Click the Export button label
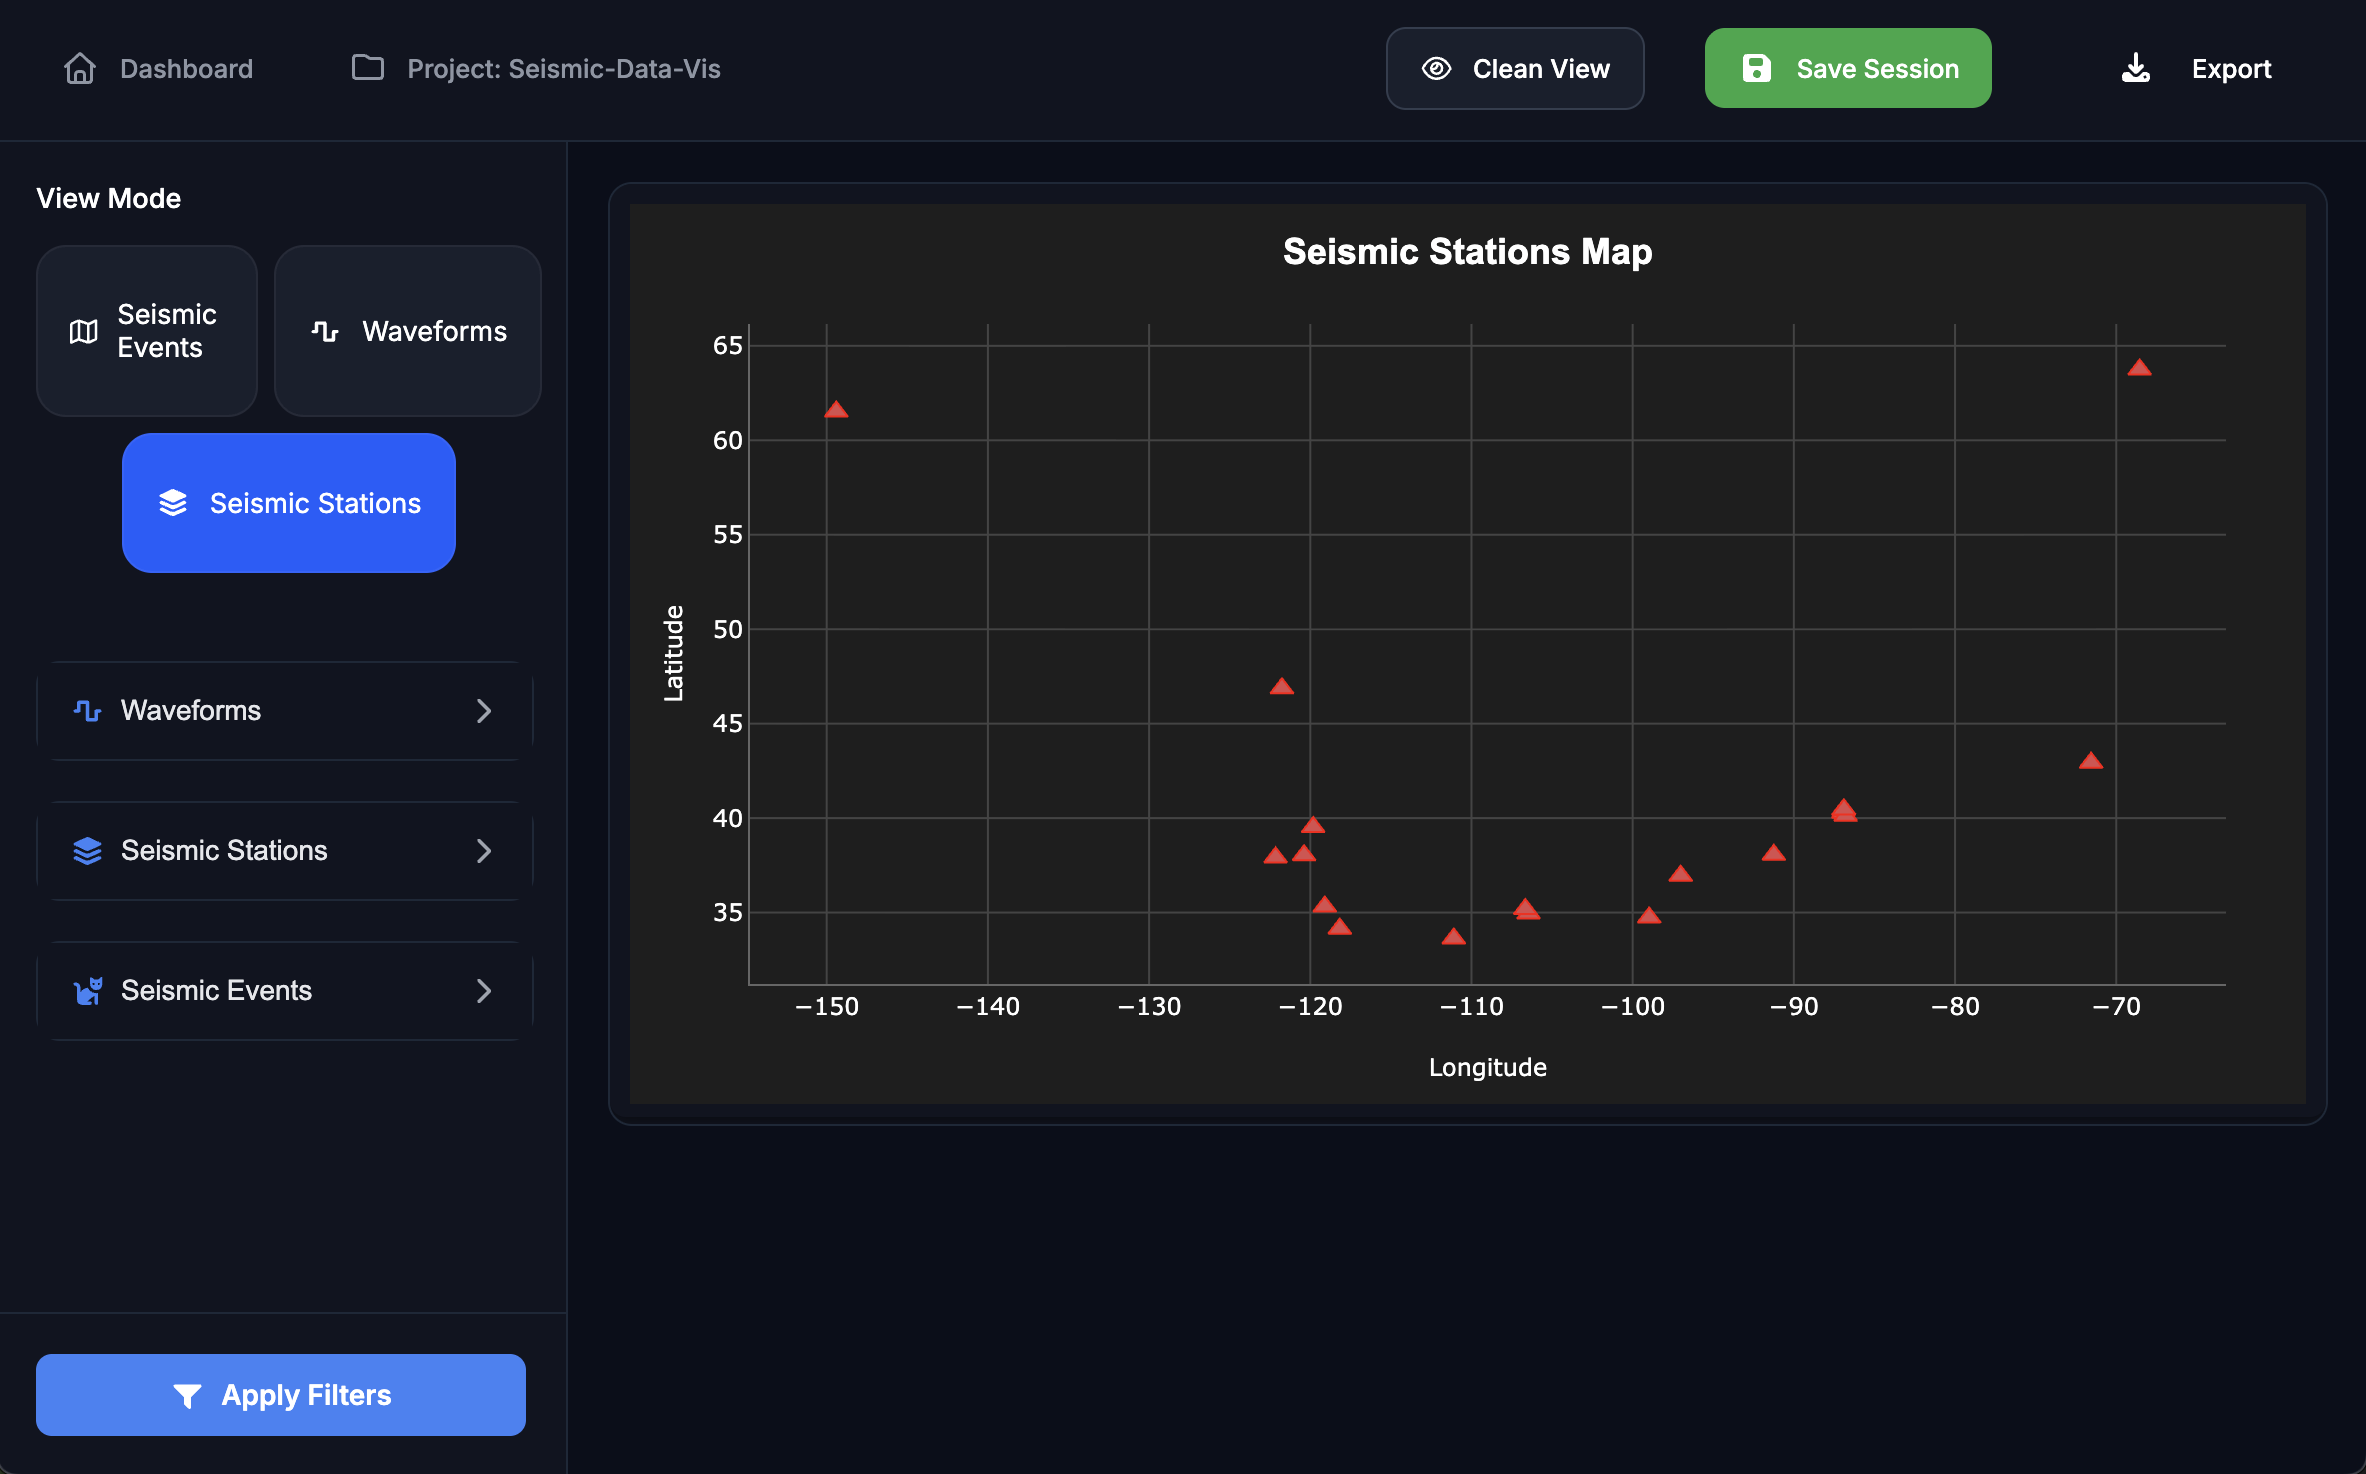The image size is (2366, 1474). pos(2231,68)
